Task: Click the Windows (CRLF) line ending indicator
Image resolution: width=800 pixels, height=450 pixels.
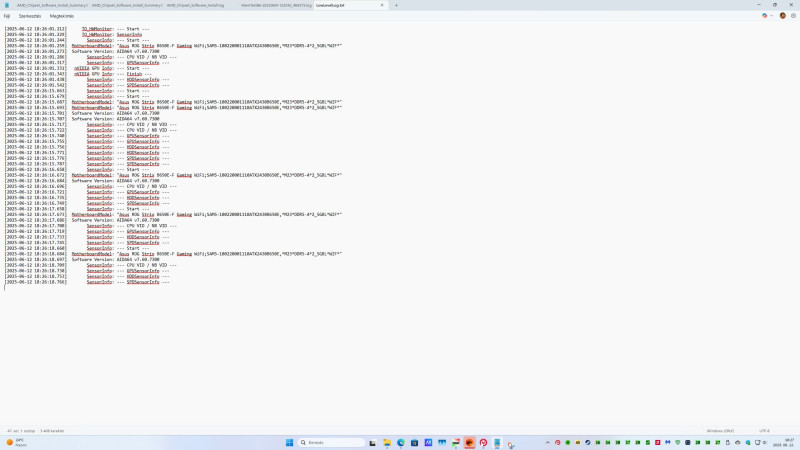Action: (720, 431)
